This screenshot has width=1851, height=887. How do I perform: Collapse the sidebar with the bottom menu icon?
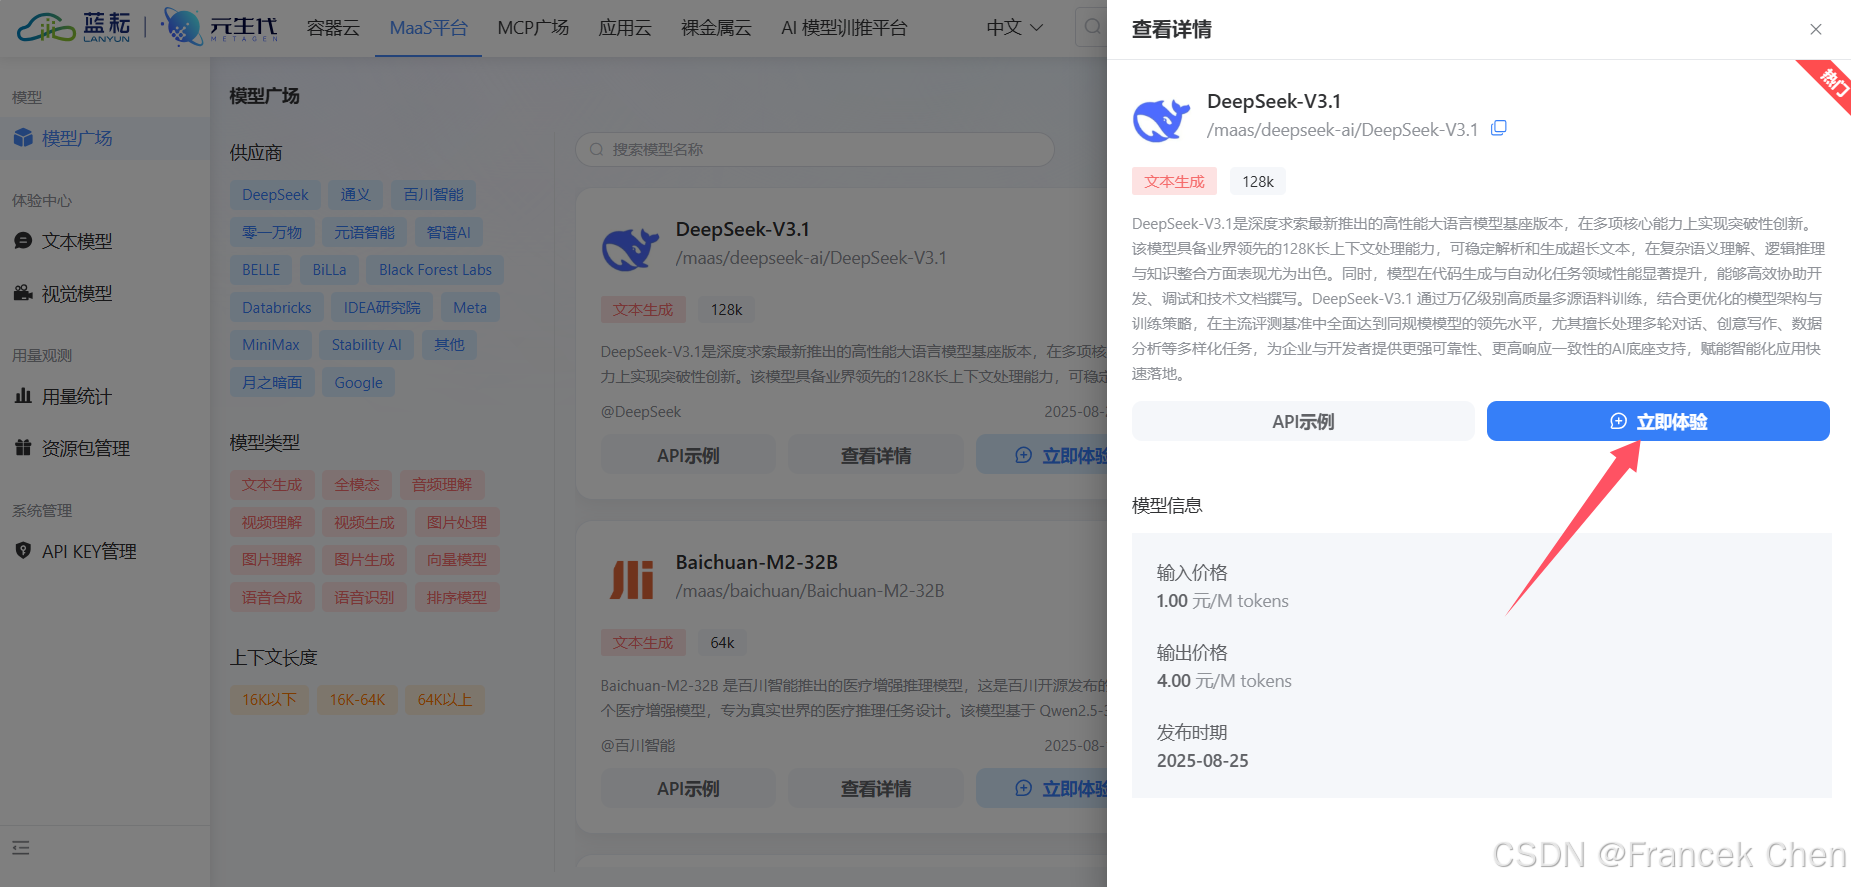(x=21, y=848)
